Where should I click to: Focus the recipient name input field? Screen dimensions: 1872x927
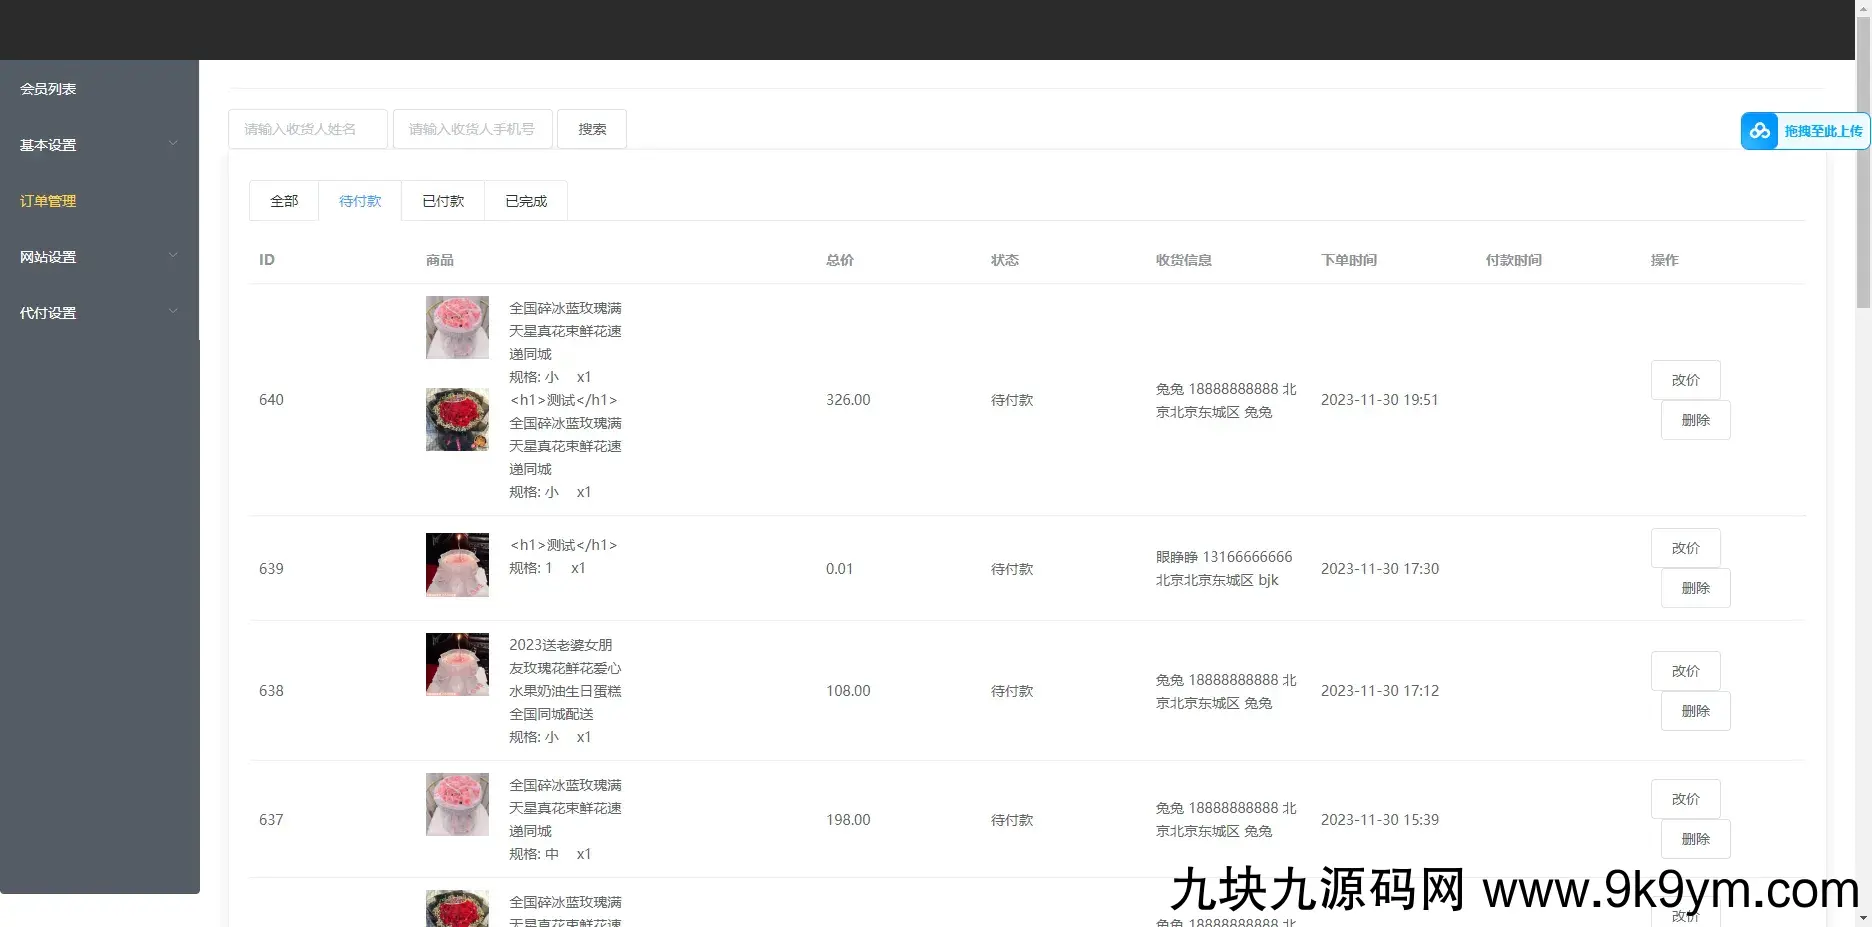(308, 129)
